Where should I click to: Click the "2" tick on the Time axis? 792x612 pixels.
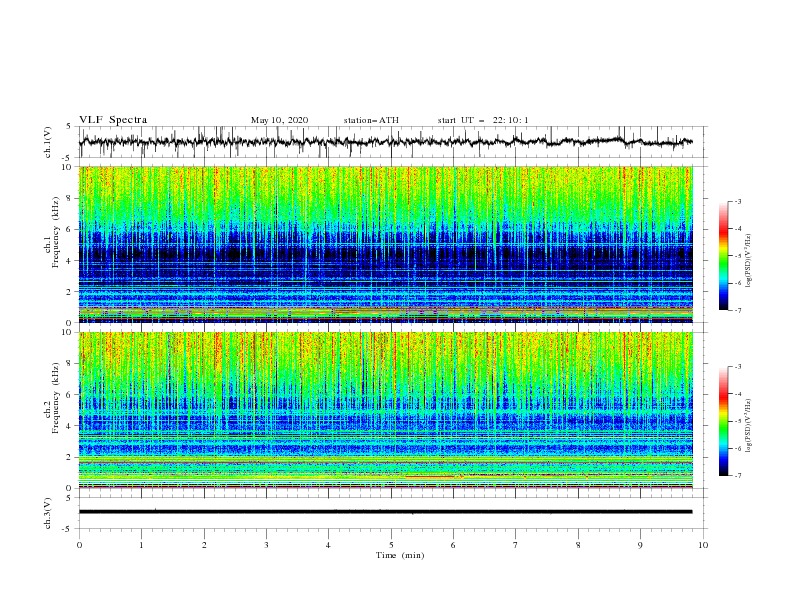tap(204, 545)
